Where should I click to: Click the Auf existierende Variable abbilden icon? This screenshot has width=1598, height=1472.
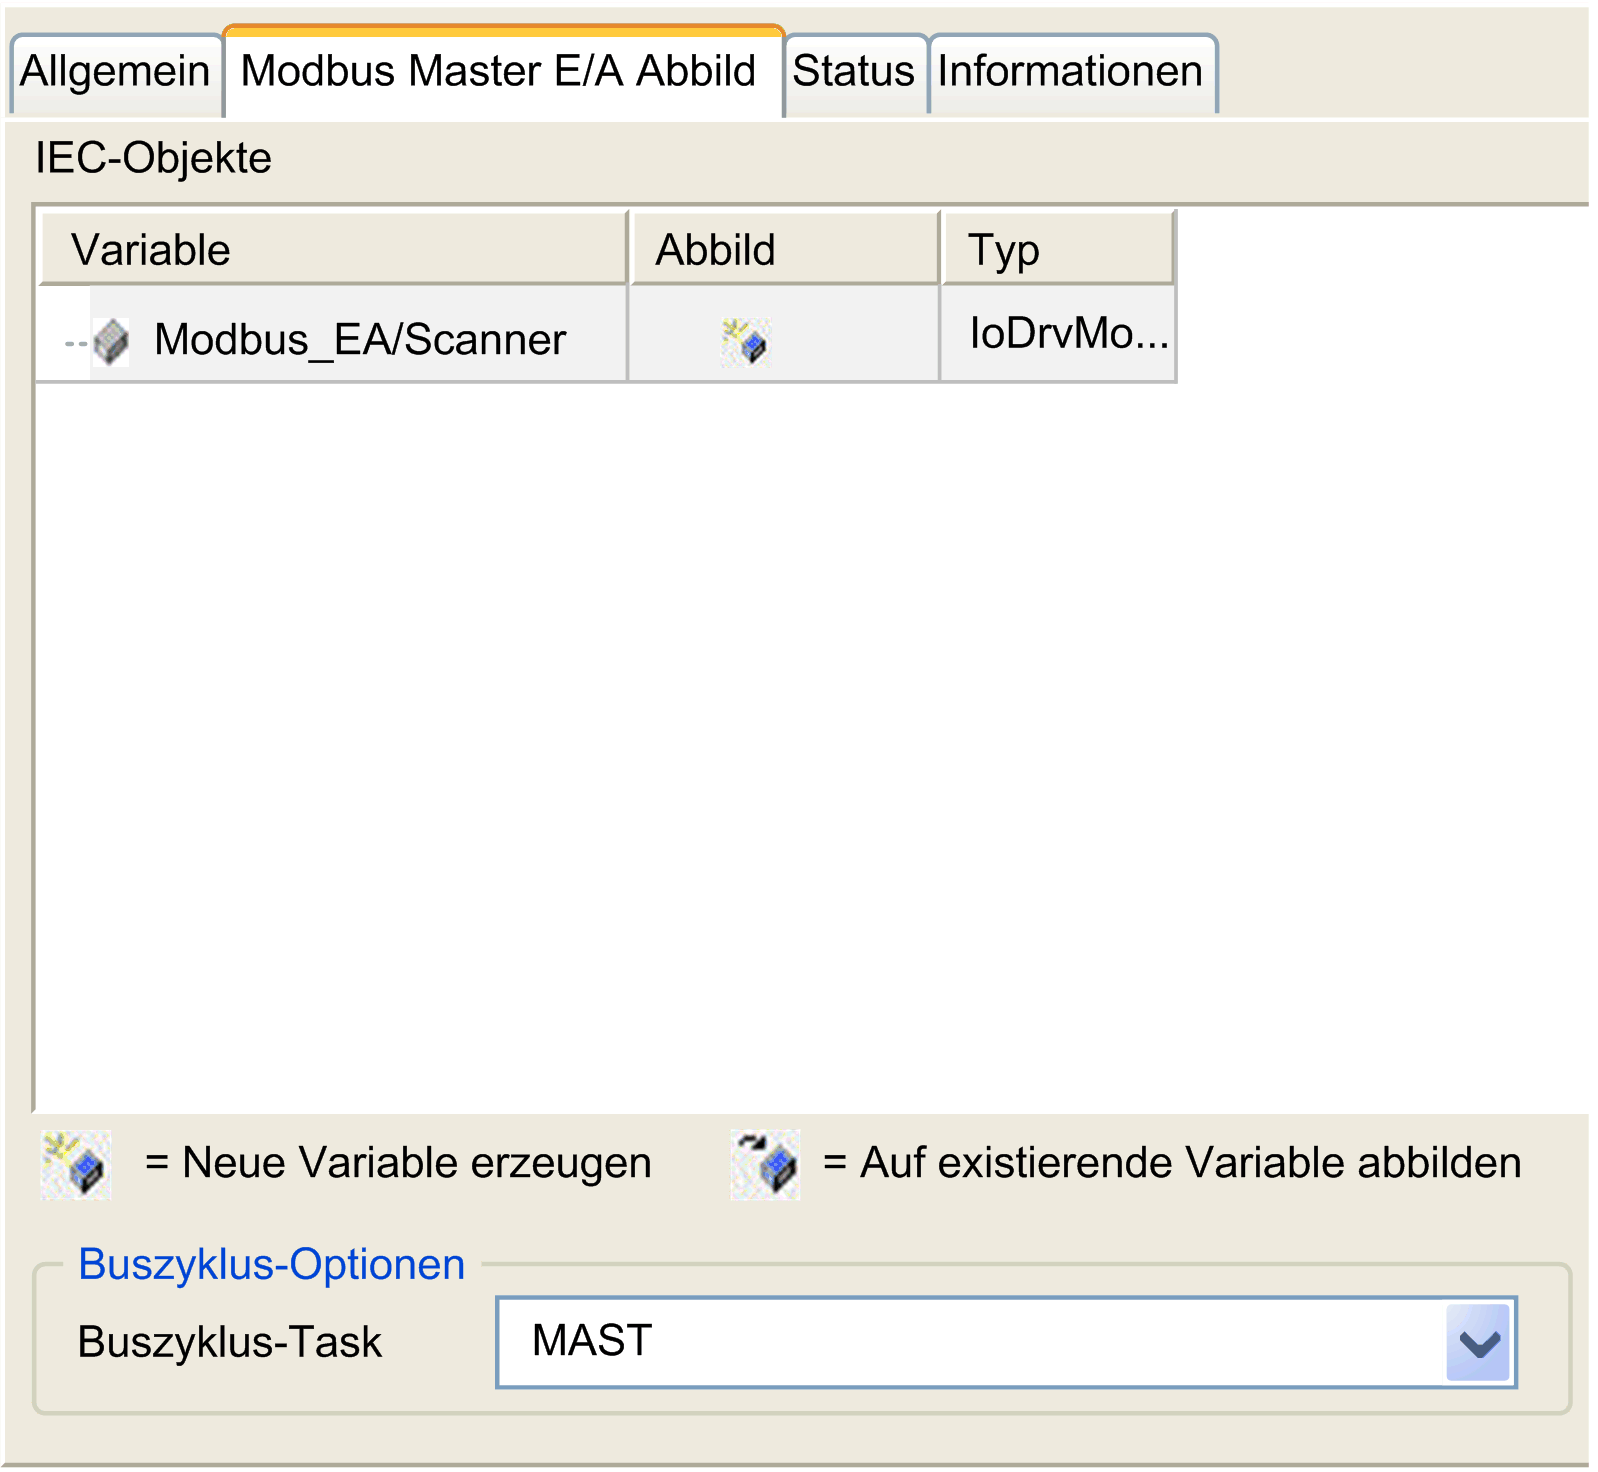pos(765,1165)
